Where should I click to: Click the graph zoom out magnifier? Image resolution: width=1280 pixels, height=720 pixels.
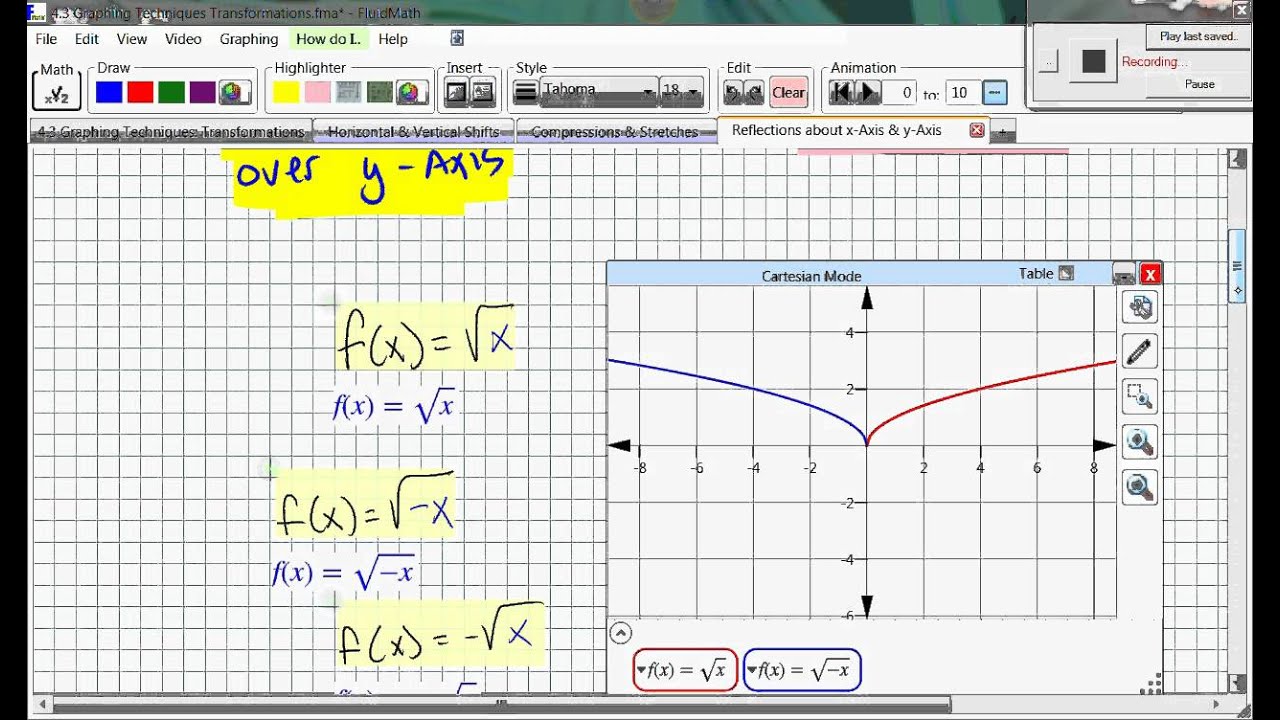tap(1140, 487)
